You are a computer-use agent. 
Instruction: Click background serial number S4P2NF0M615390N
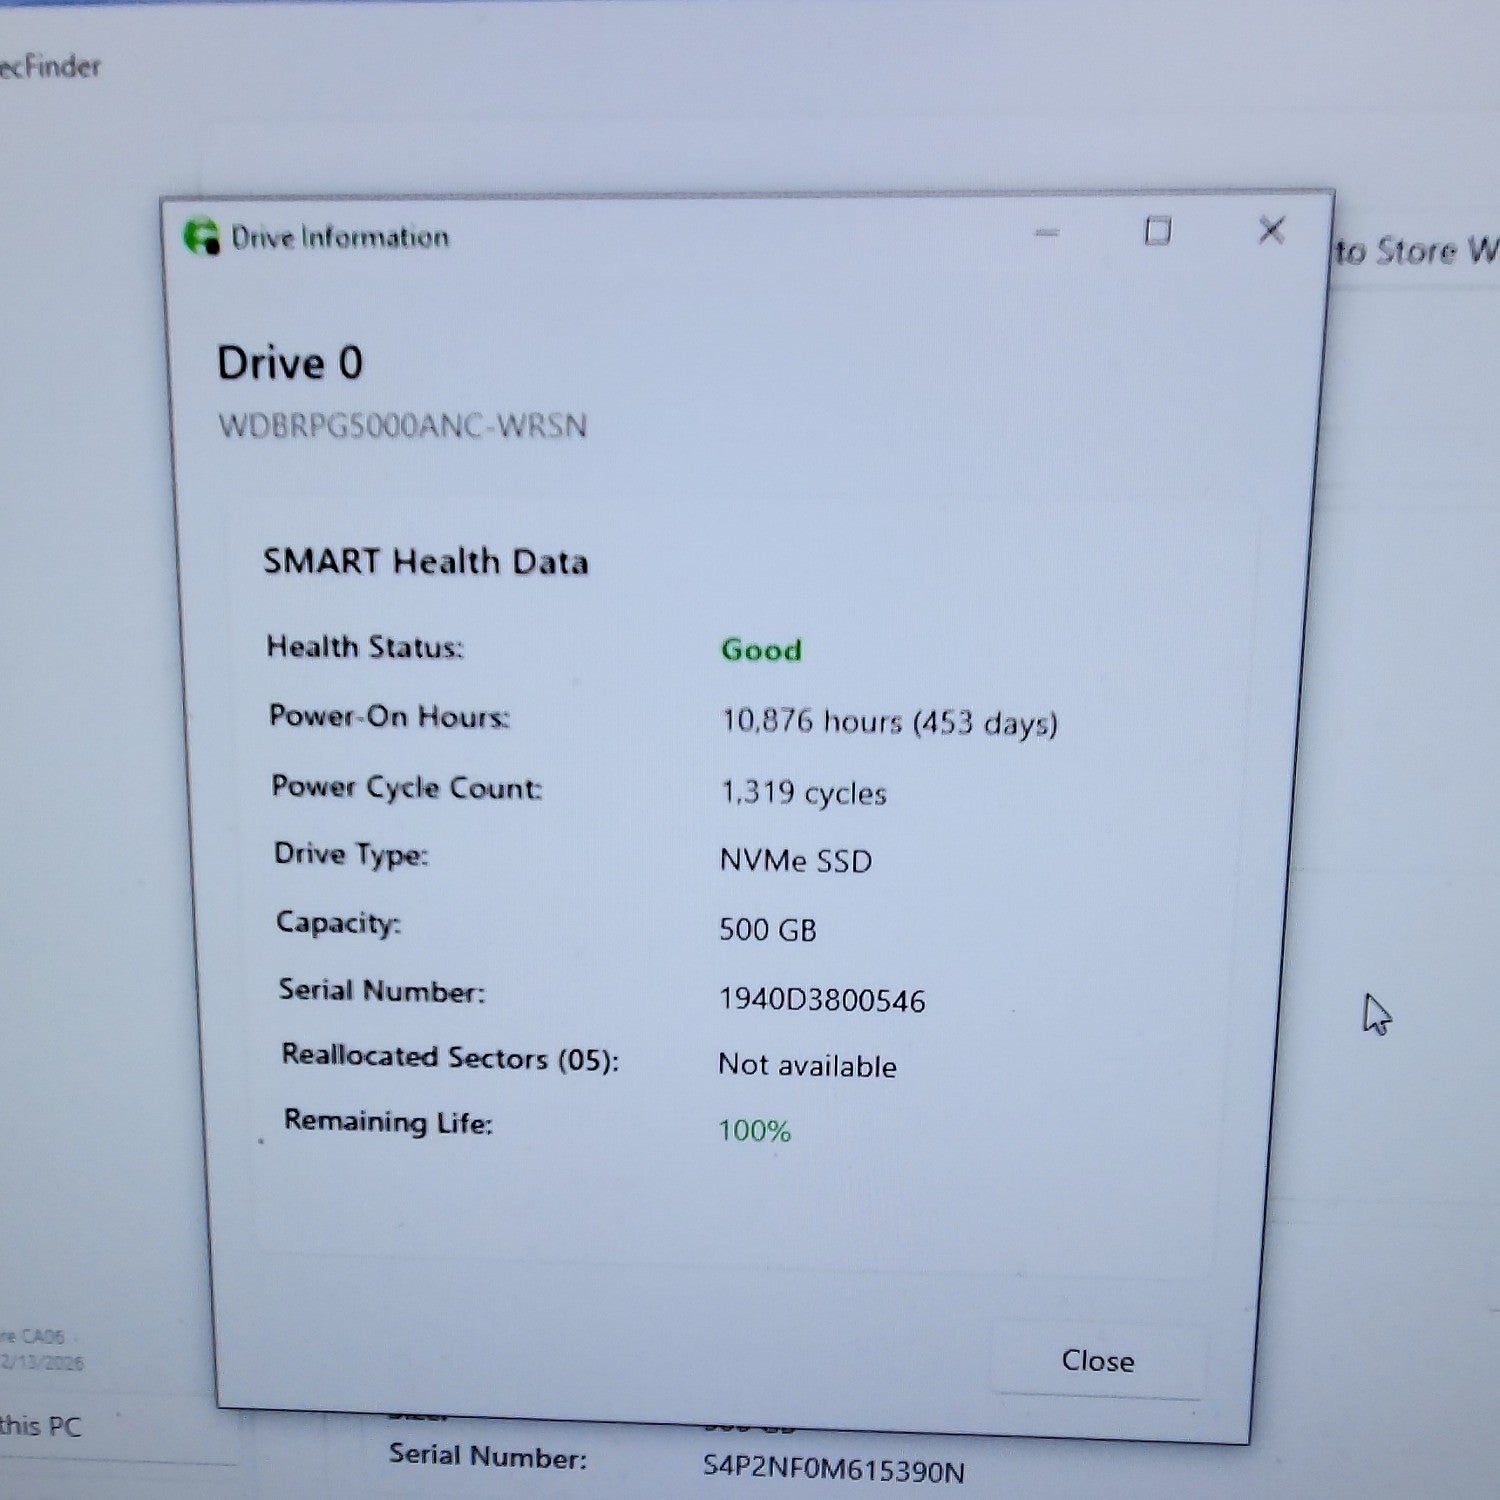tap(834, 1469)
